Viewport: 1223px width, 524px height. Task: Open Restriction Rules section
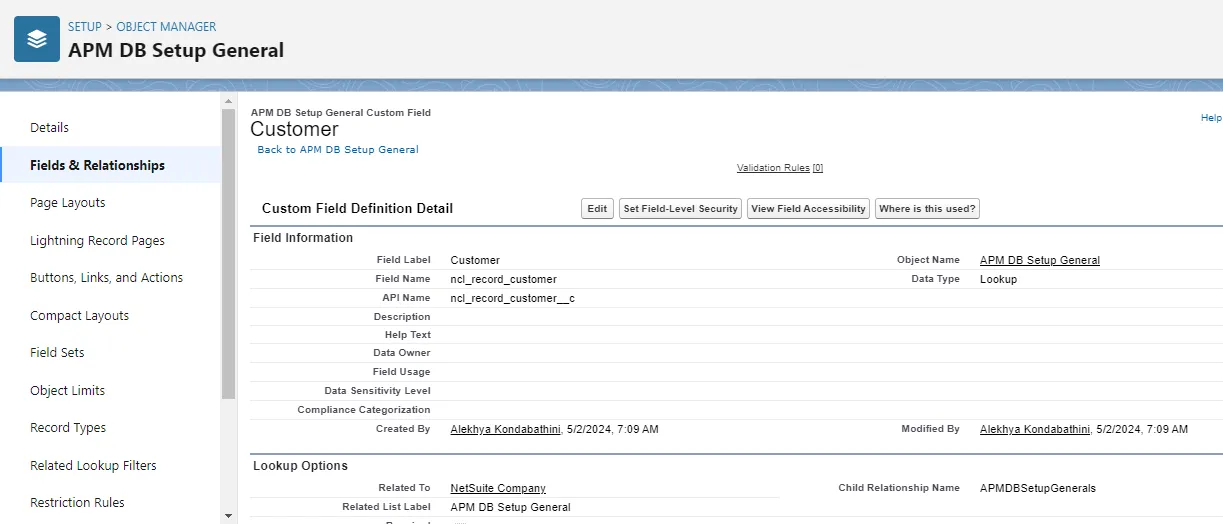pyautogui.click(x=78, y=503)
